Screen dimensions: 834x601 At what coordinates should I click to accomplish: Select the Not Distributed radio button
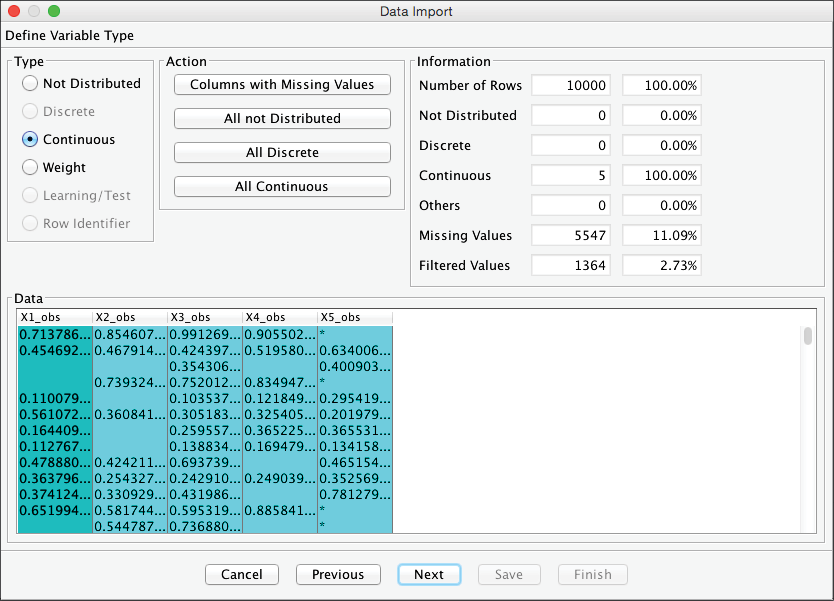[30, 84]
